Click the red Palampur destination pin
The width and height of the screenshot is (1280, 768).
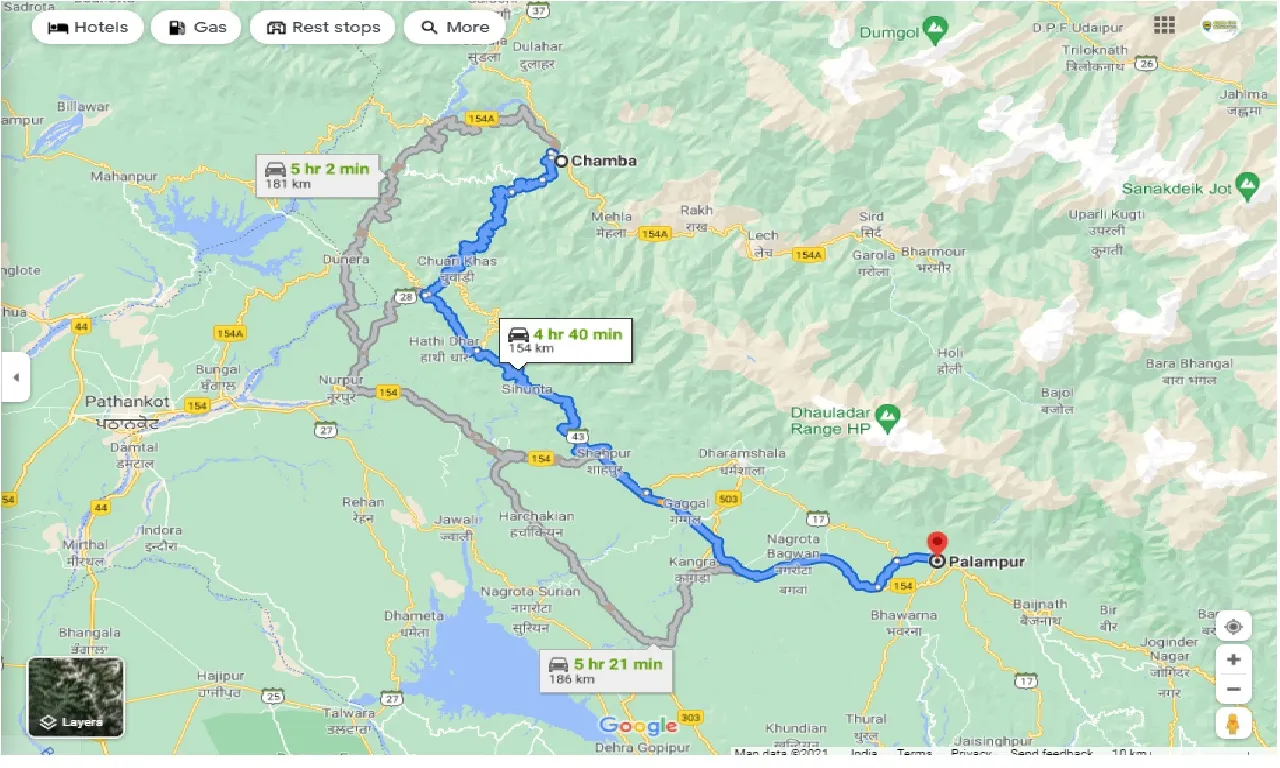(x=937, y=545)
